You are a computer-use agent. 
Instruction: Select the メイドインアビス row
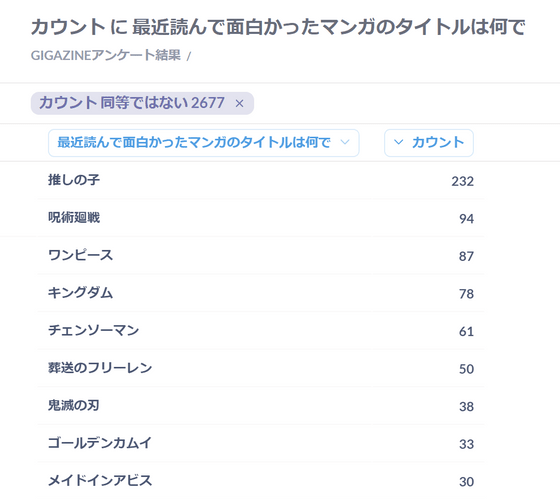tap(261, 480)
